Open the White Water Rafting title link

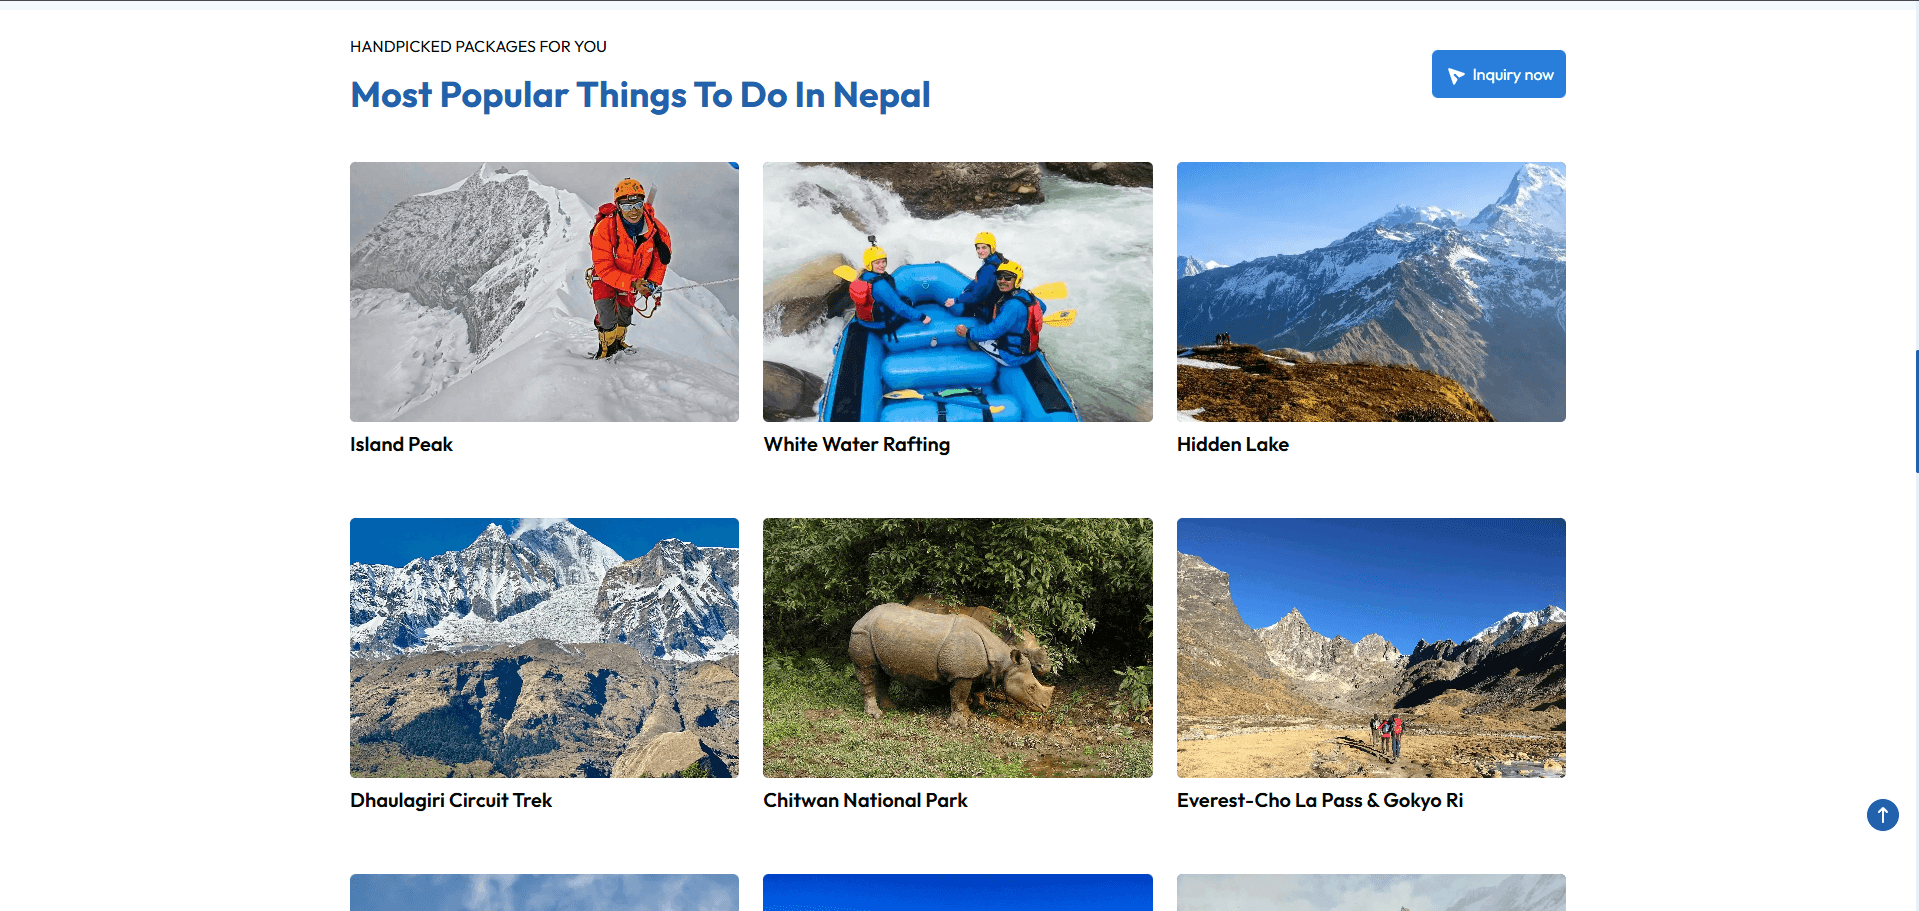[856, 445]
